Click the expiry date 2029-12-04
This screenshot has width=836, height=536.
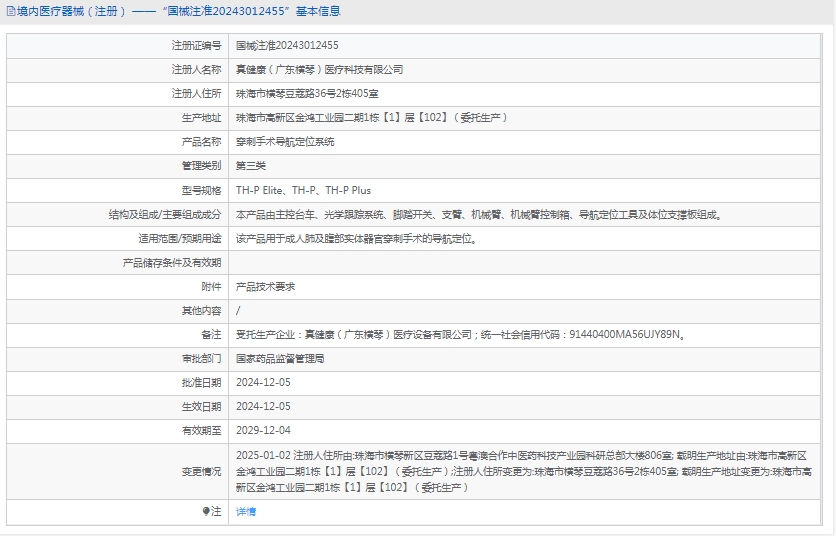[263, 430]
